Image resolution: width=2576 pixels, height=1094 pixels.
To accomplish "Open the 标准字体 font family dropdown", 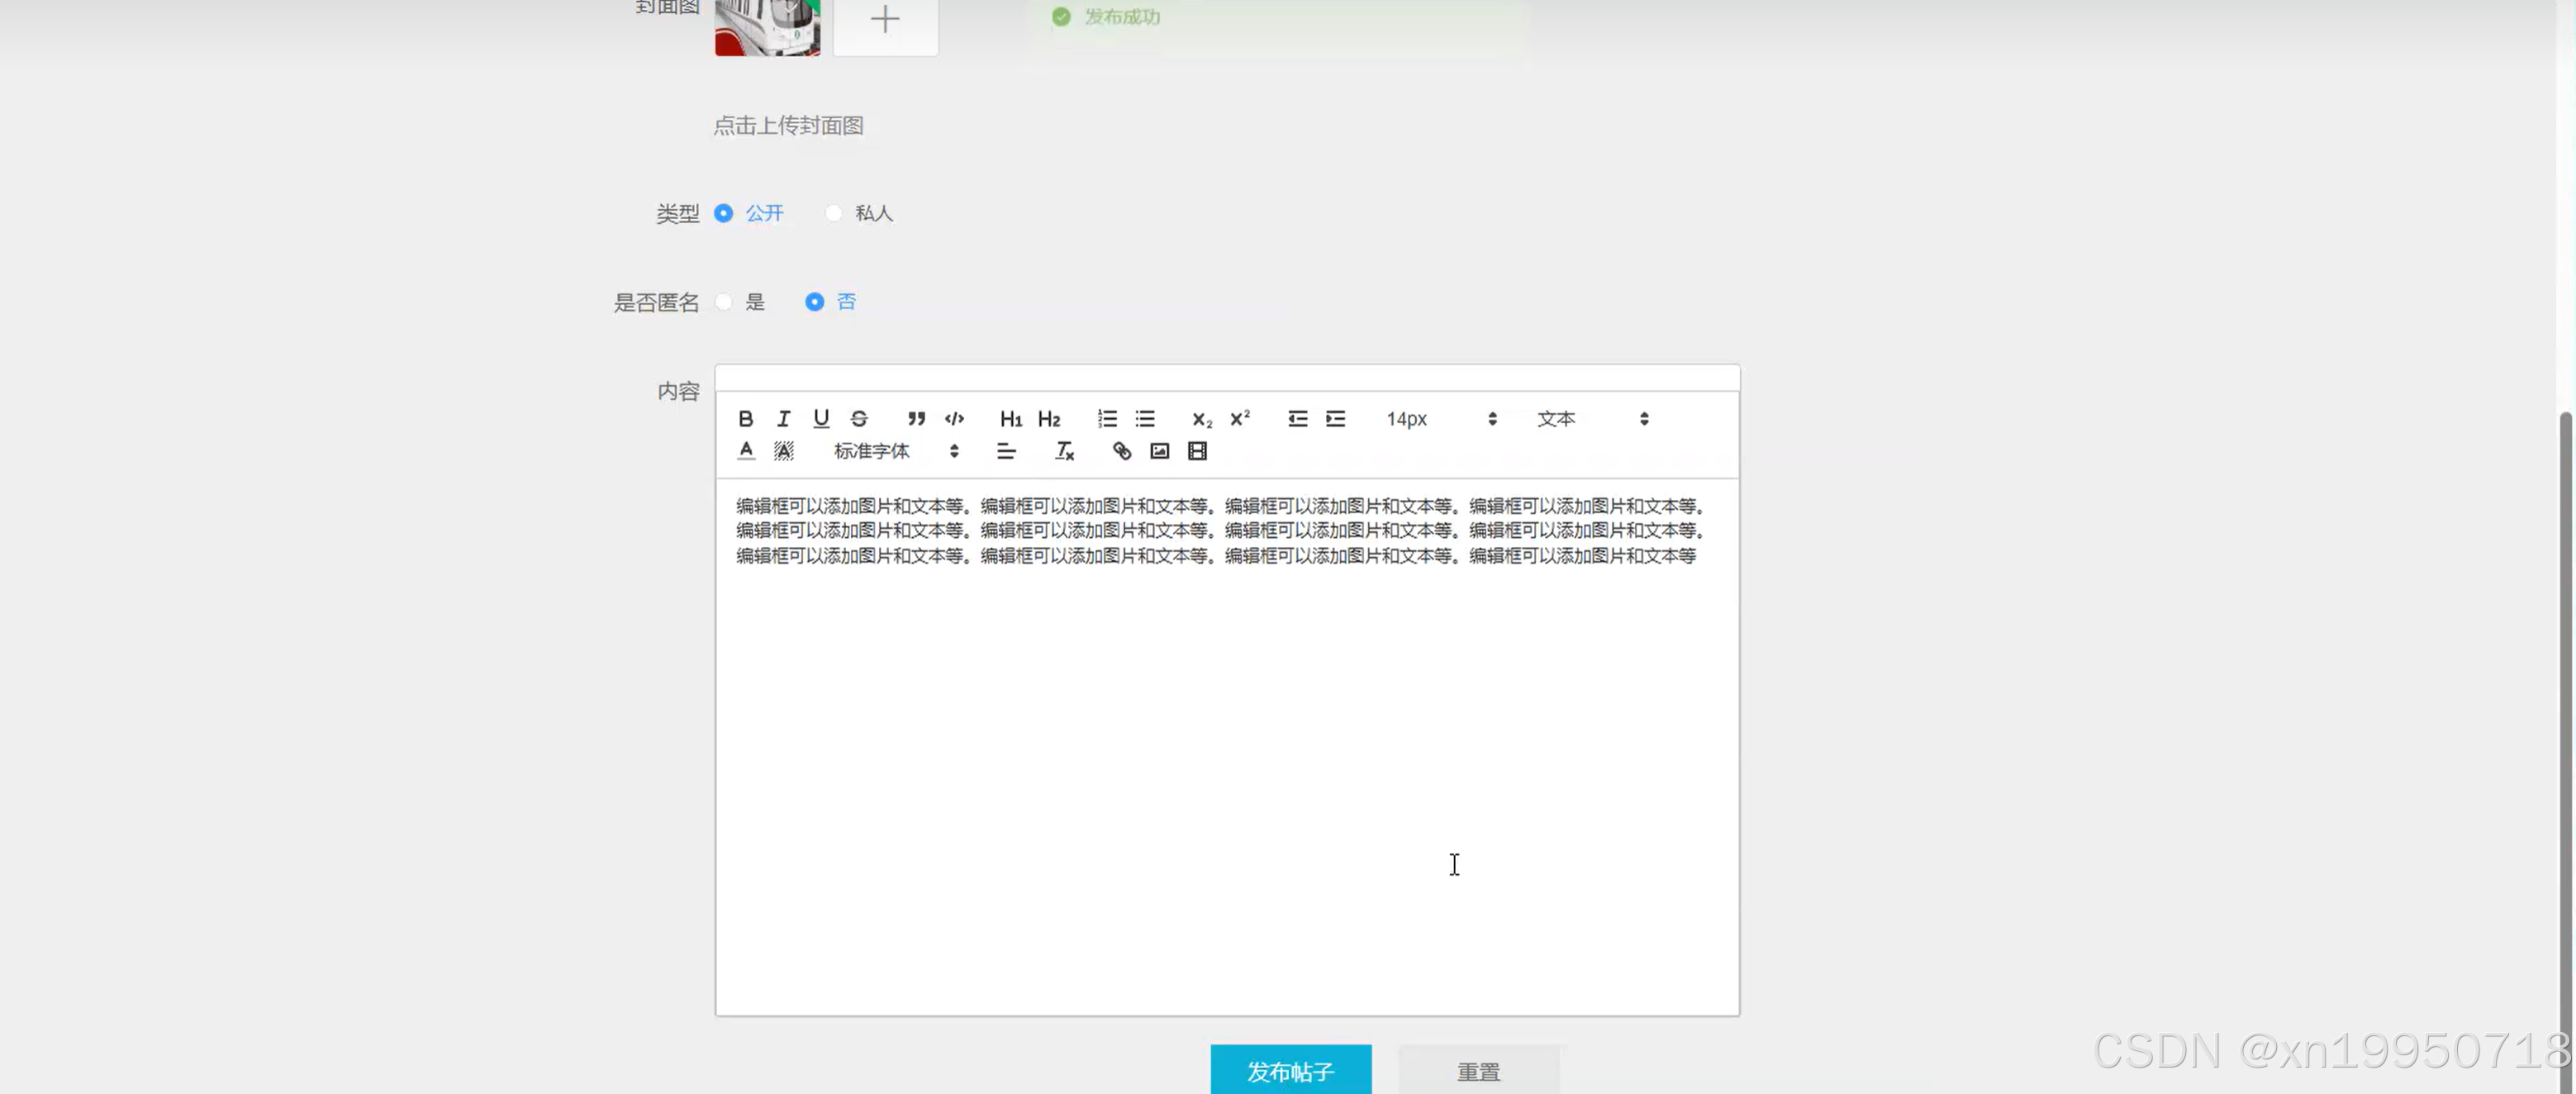I will coord(896,451).
